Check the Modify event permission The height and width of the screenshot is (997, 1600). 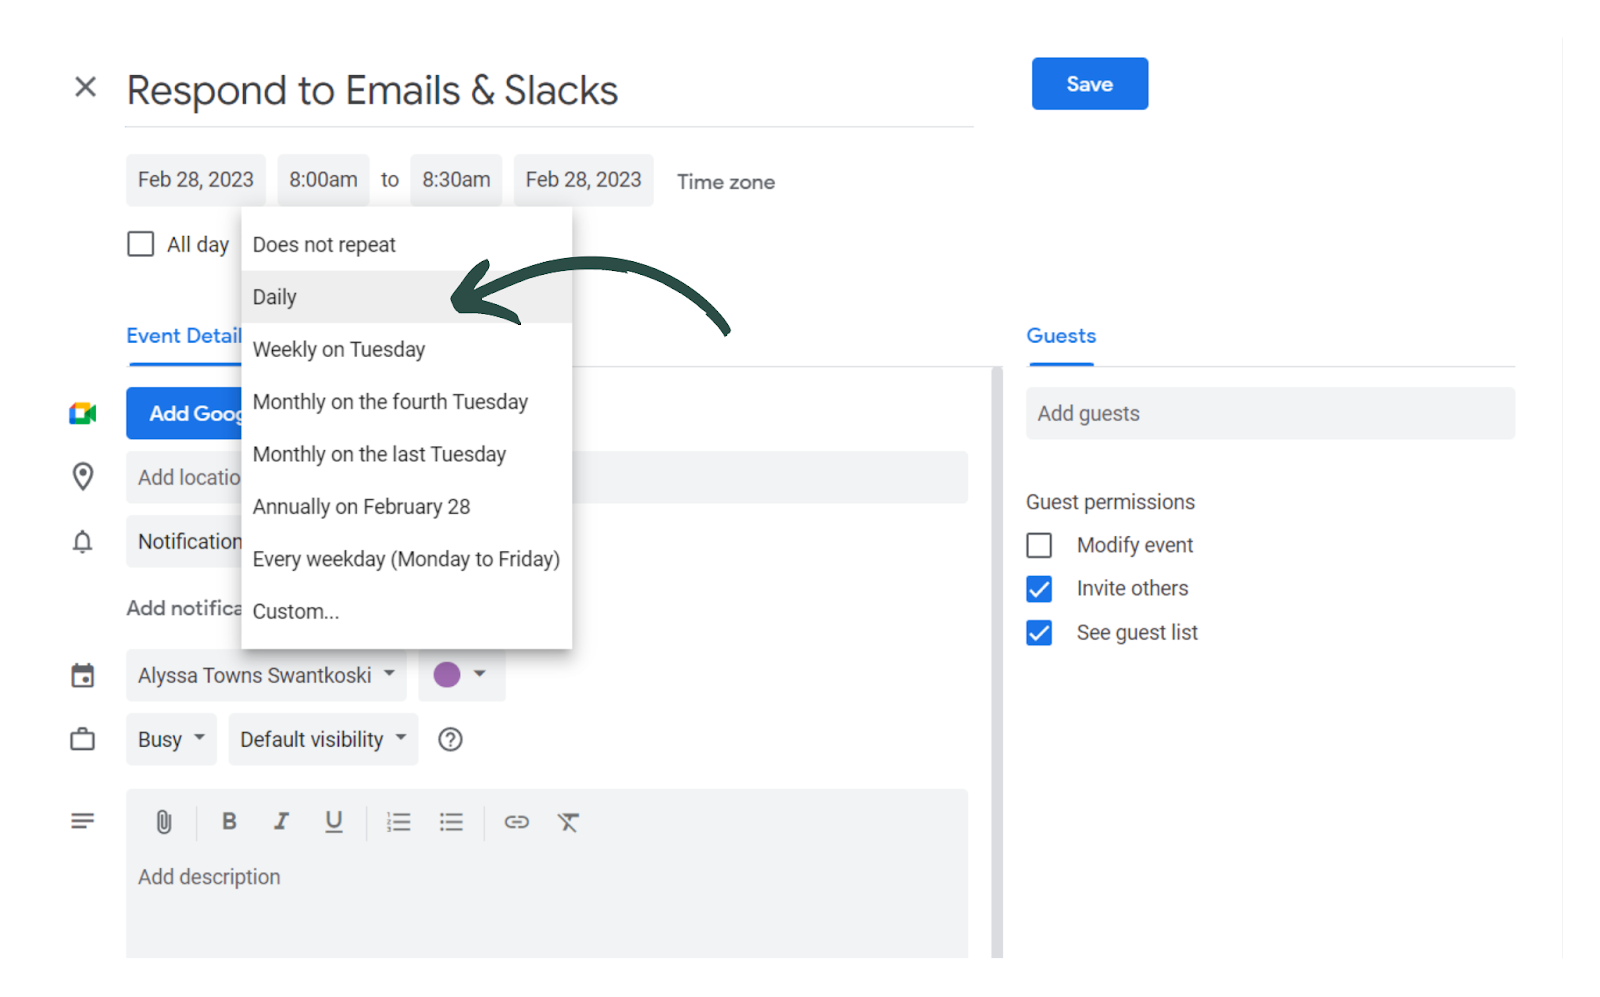1039,545
